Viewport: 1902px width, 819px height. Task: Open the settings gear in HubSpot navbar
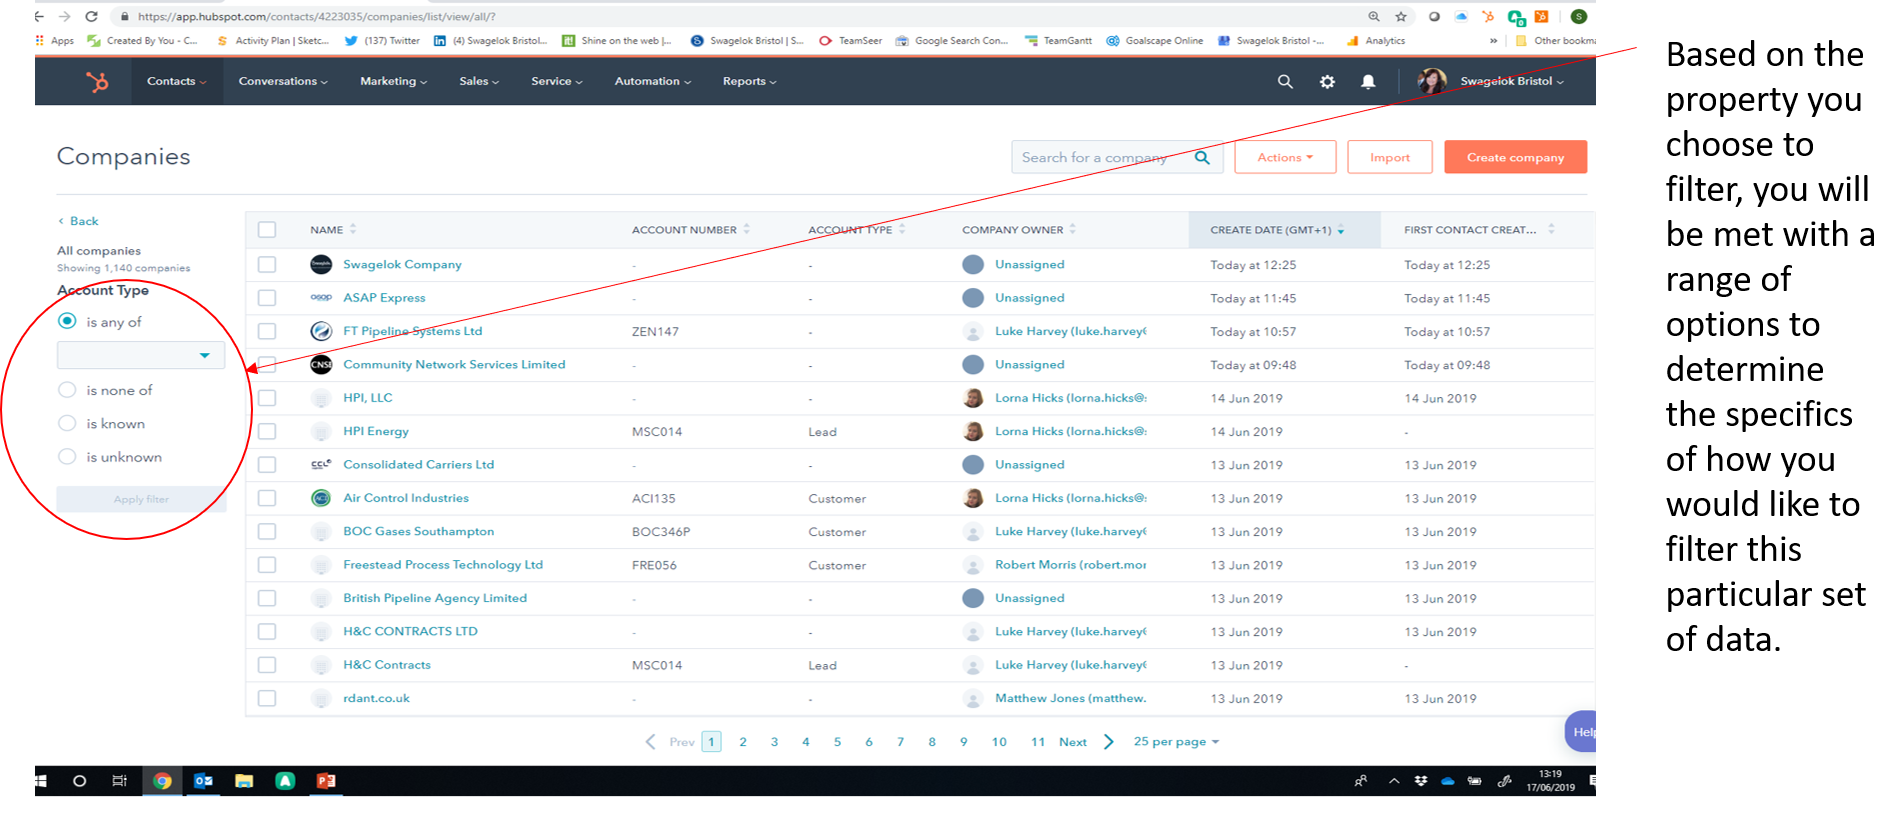coord(1327,82)
